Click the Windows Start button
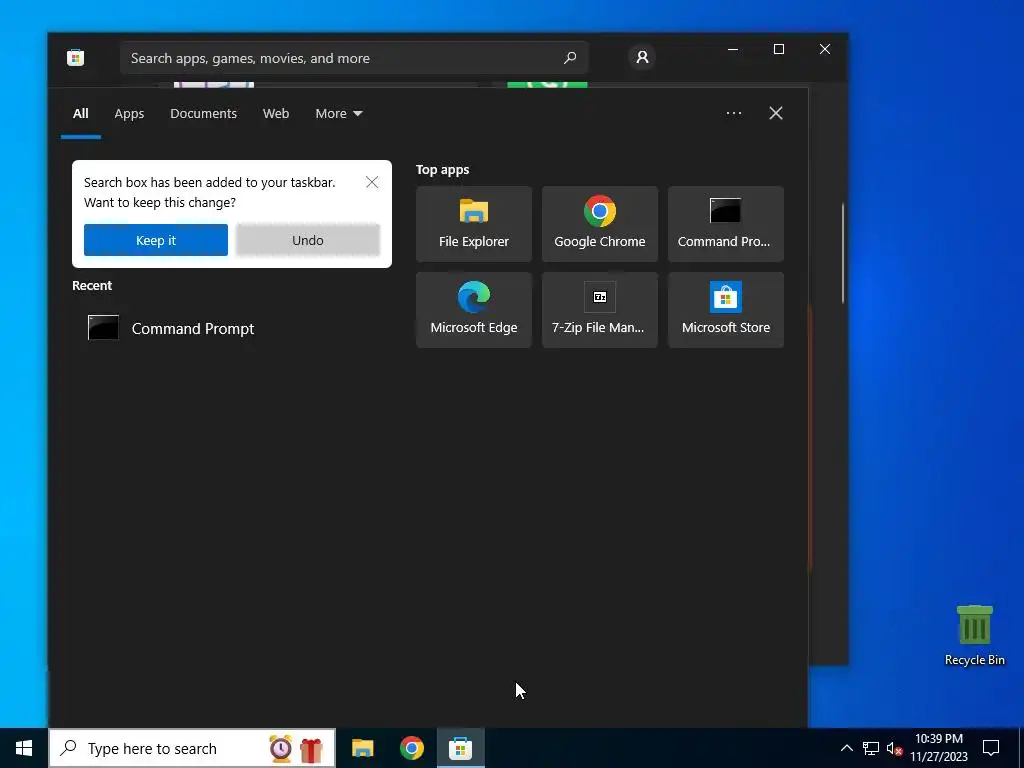The width and height of the screenshot is (1024, 768). [x=24, y=748]
